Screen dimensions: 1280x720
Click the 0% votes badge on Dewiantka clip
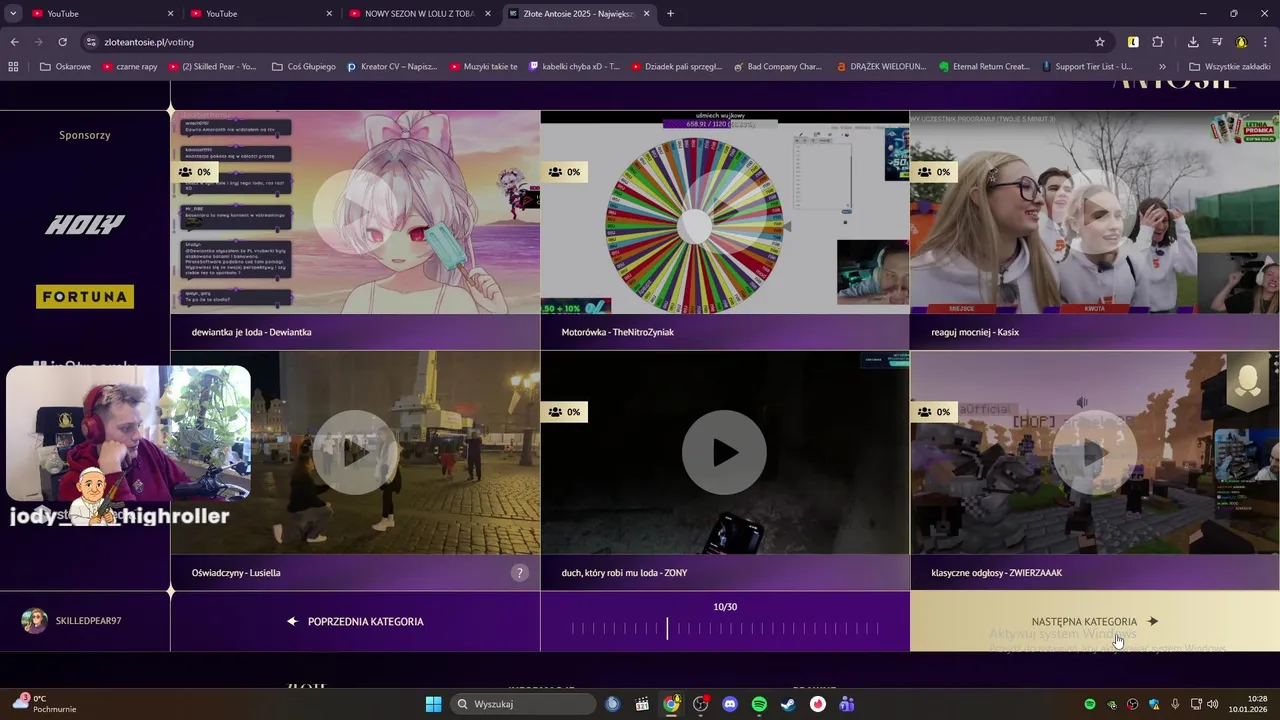(195, 172)
